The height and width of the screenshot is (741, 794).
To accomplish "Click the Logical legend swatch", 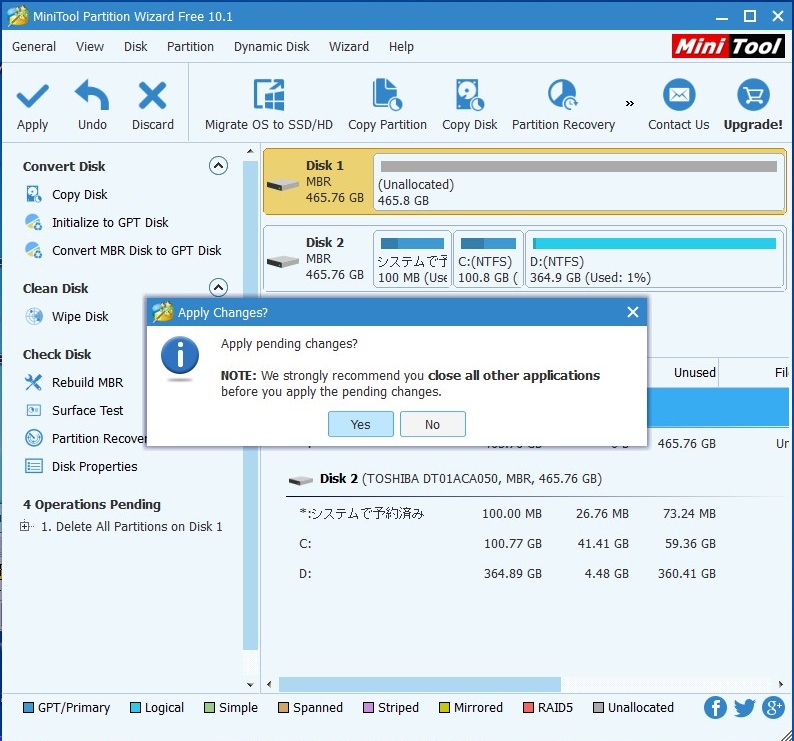I will tap(135, 708).
